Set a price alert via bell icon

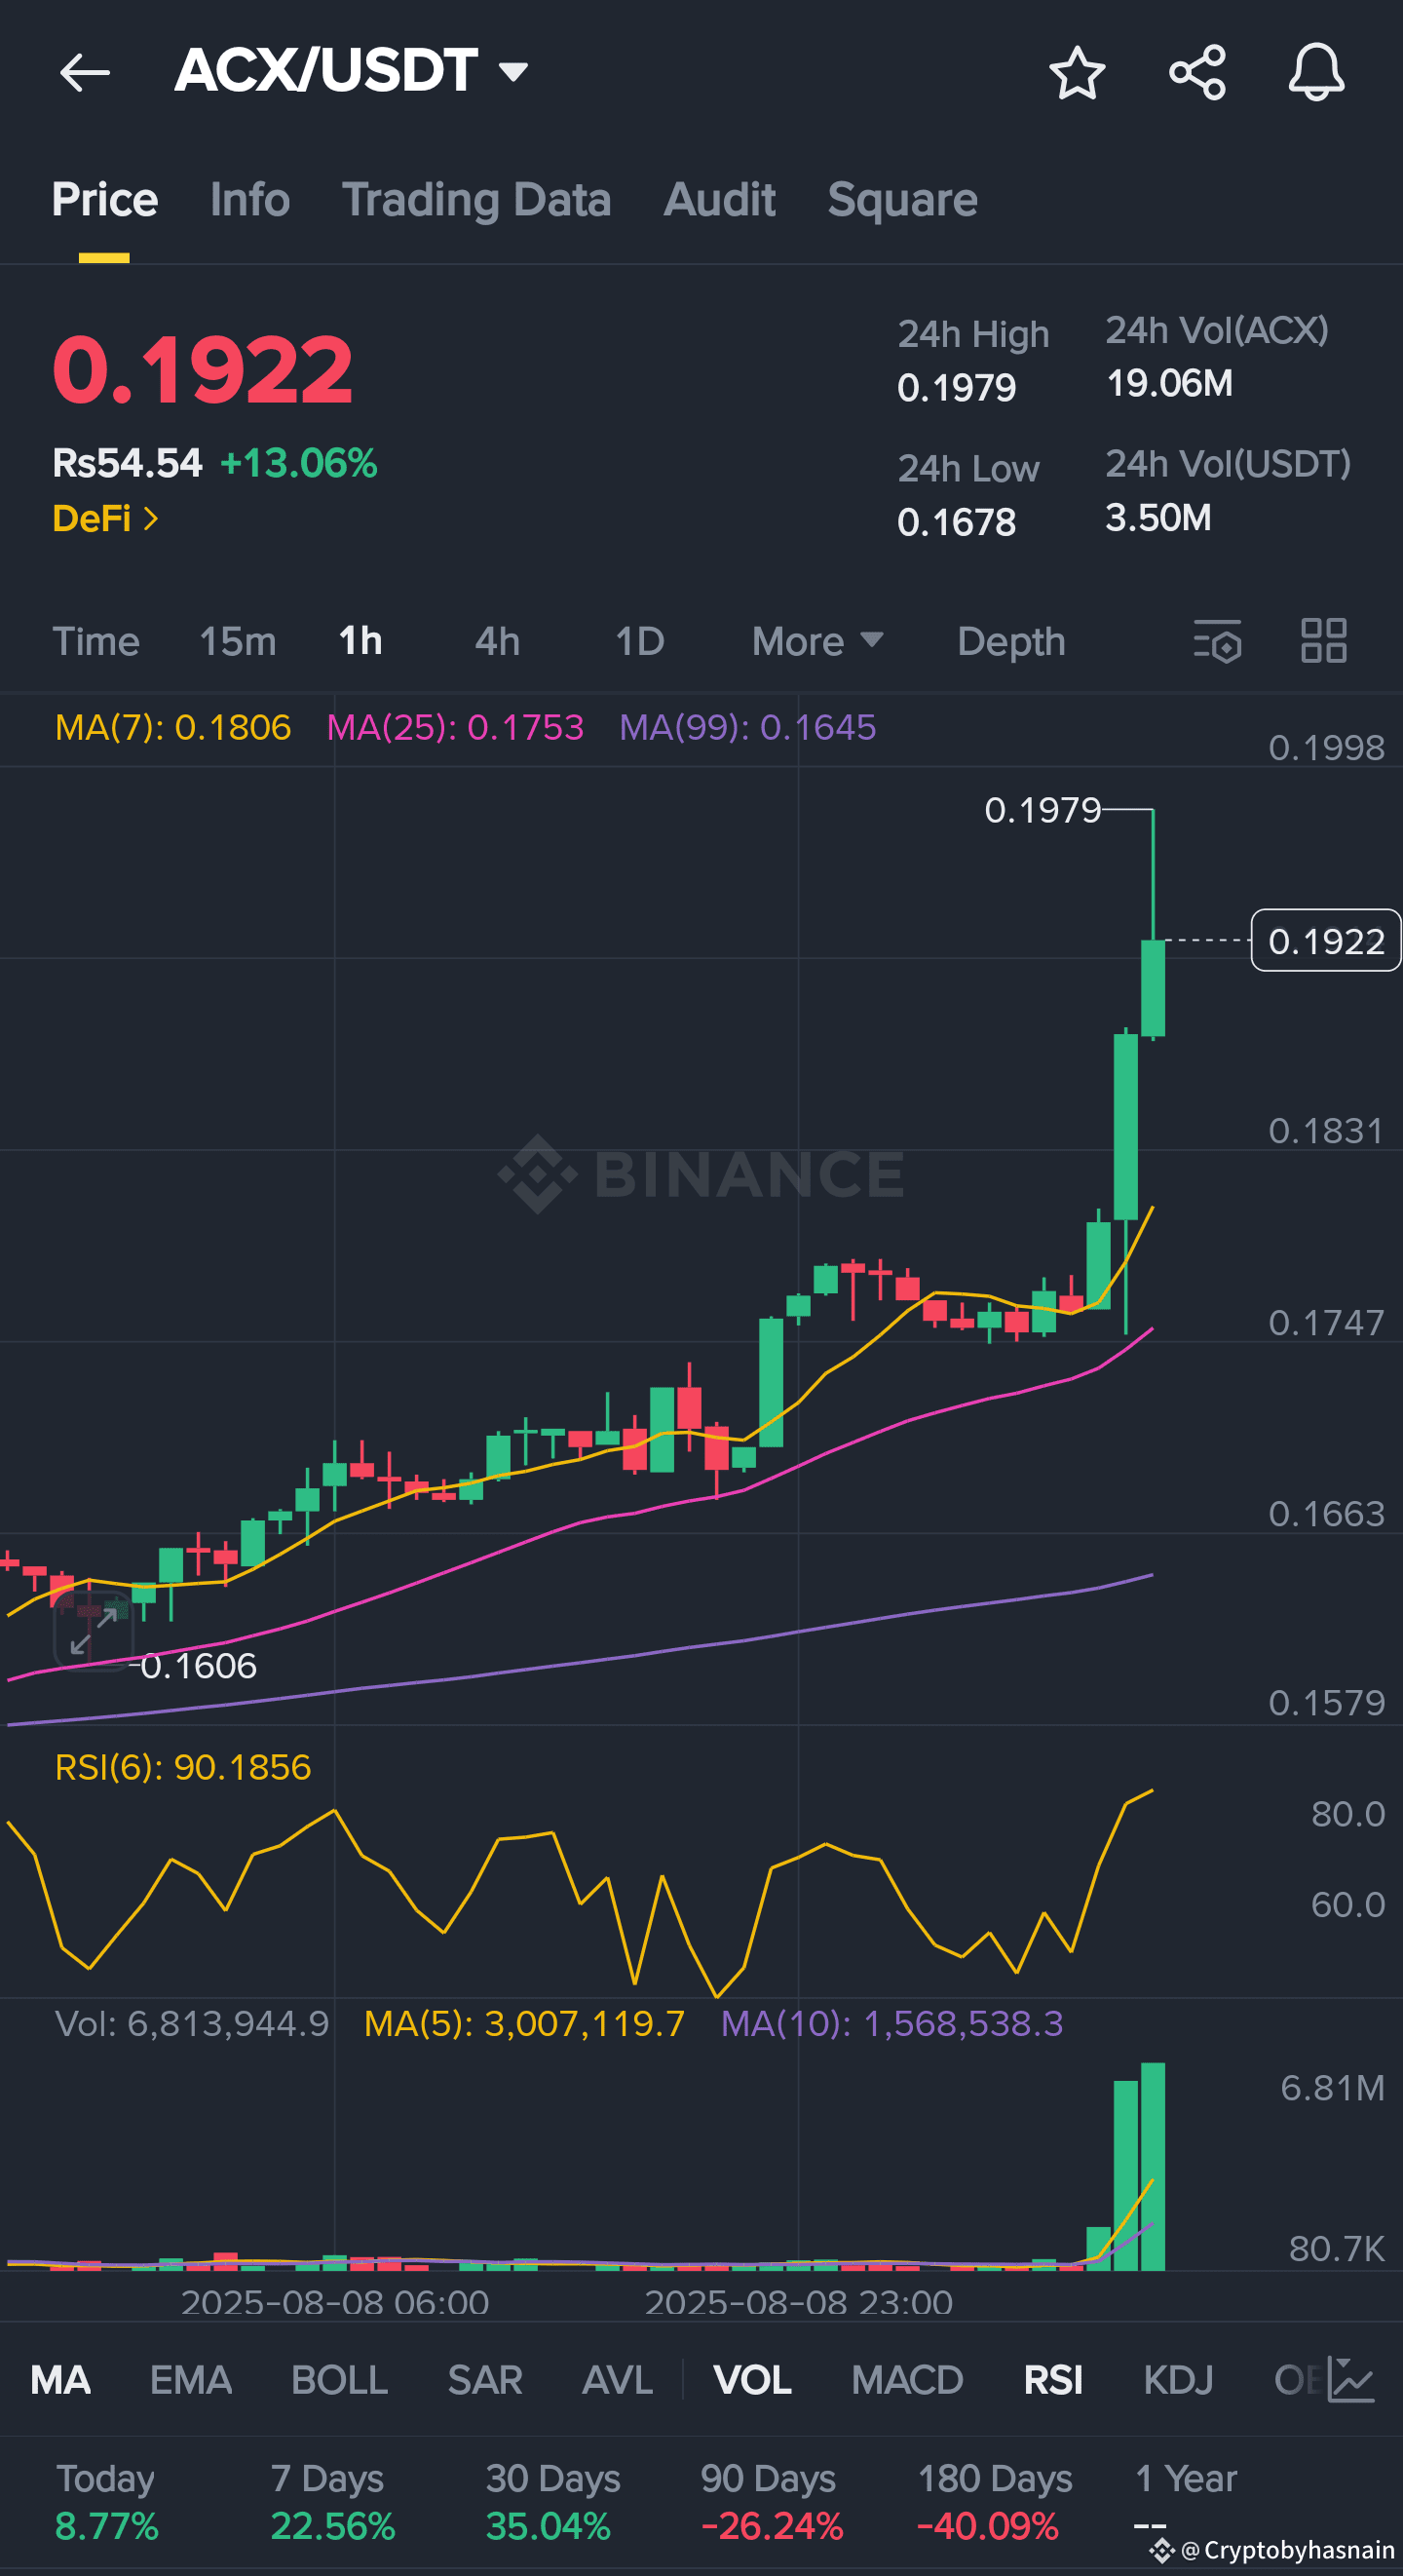click(1316, 72)
